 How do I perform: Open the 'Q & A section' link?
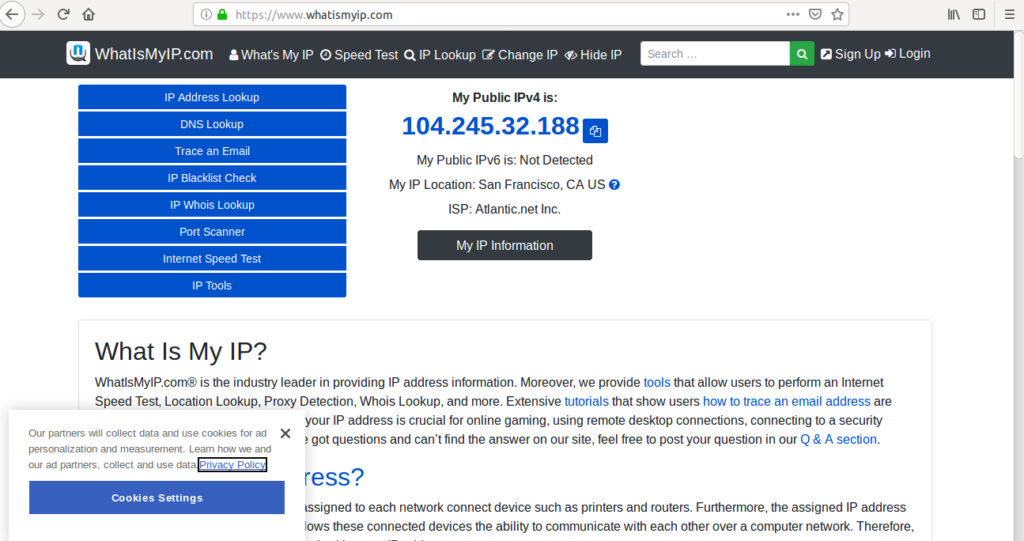click(x=839, y=439)
